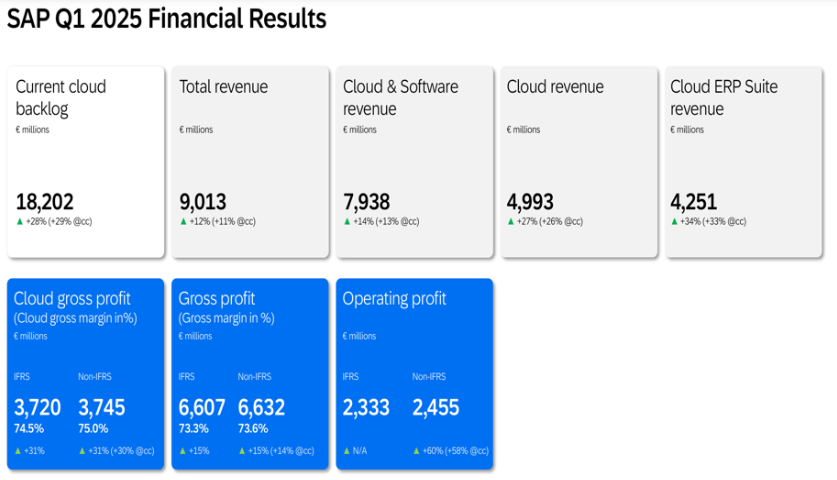Click the SAP Q1 2025 Financial Results heading

pyautogui.click(x=167, y=19)
